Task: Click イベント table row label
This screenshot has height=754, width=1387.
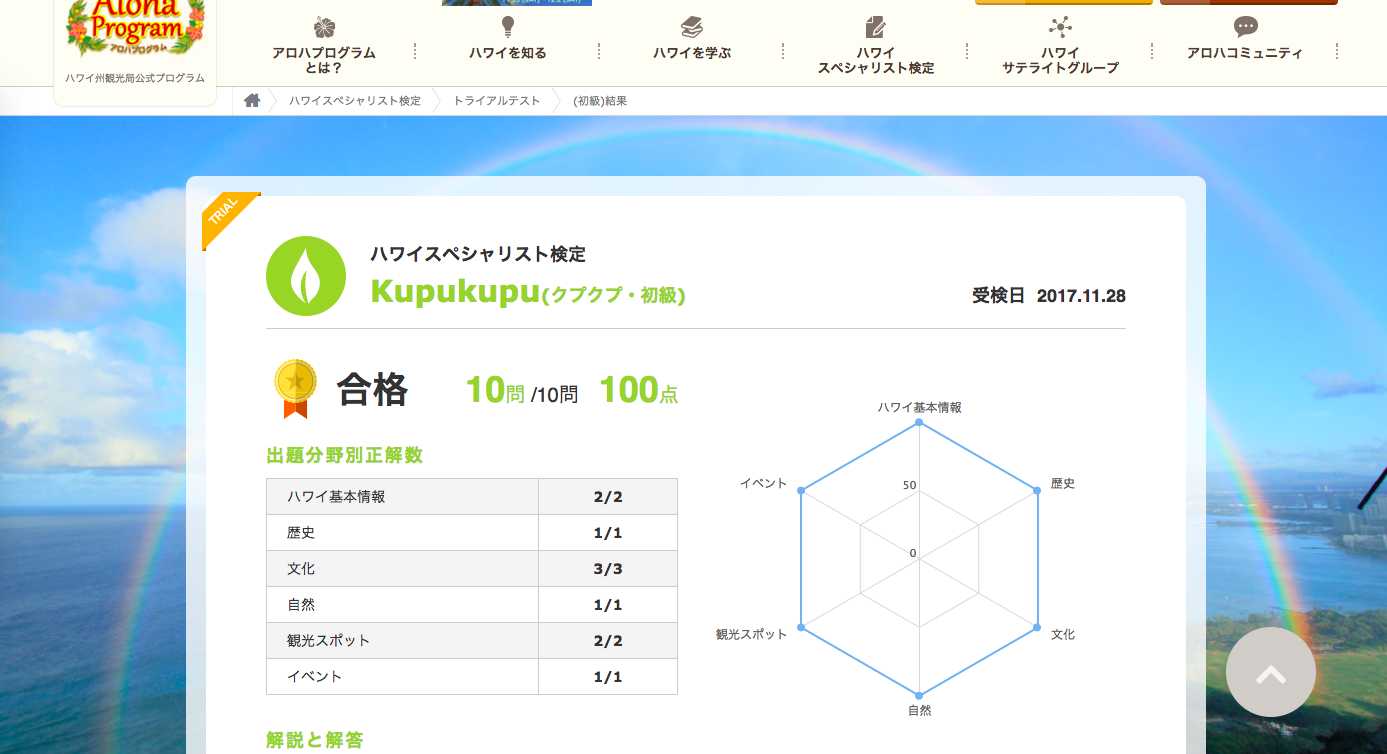Action: click(314, 677)
